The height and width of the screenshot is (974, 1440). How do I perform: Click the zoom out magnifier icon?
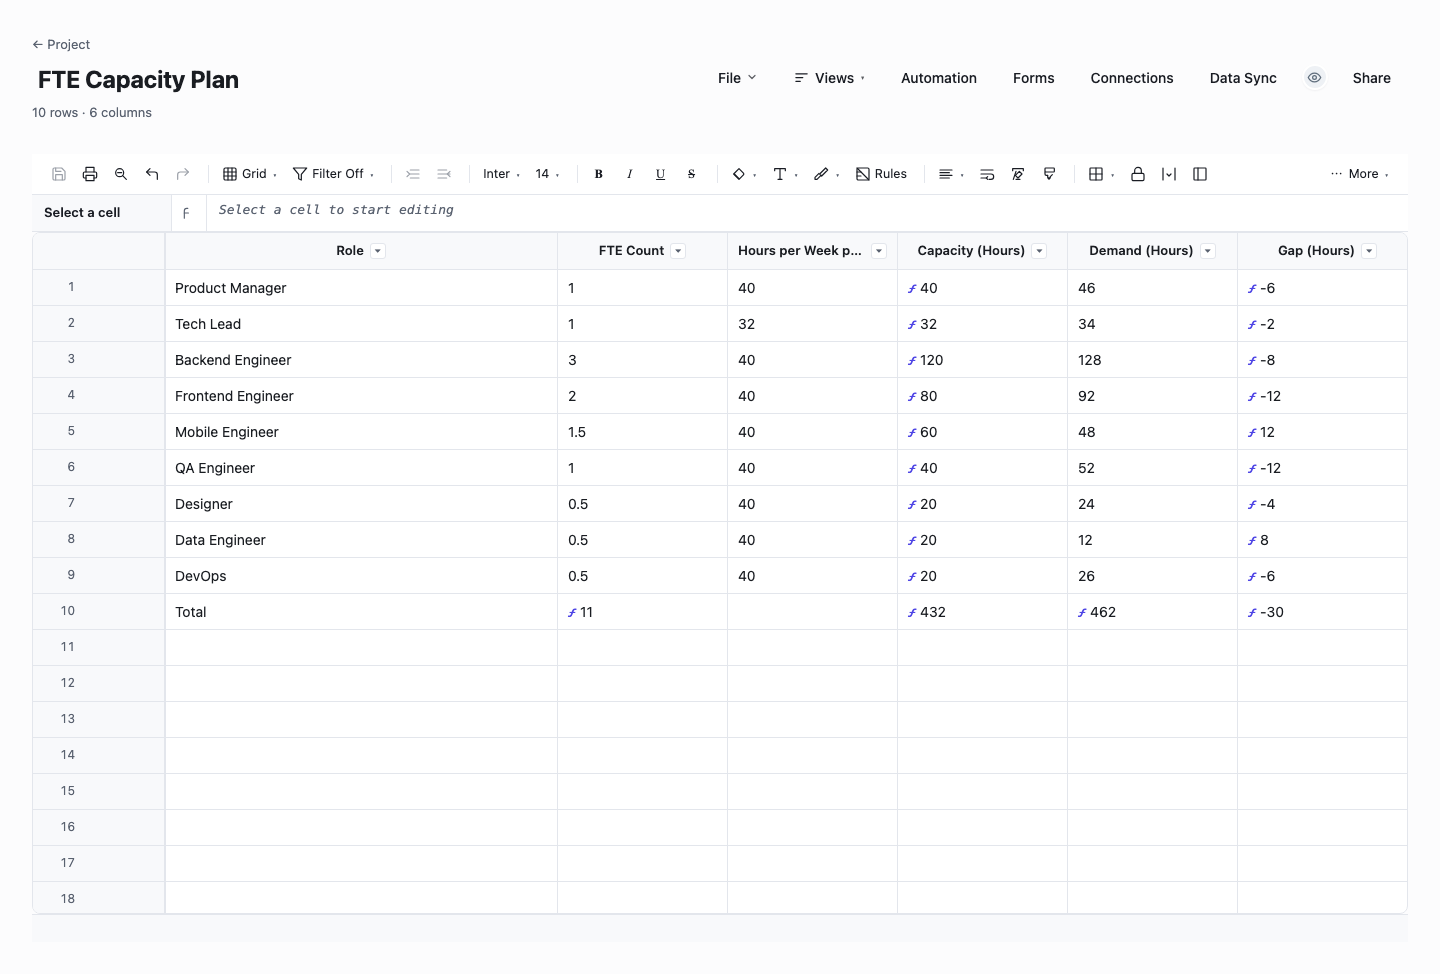click(121, 174)
